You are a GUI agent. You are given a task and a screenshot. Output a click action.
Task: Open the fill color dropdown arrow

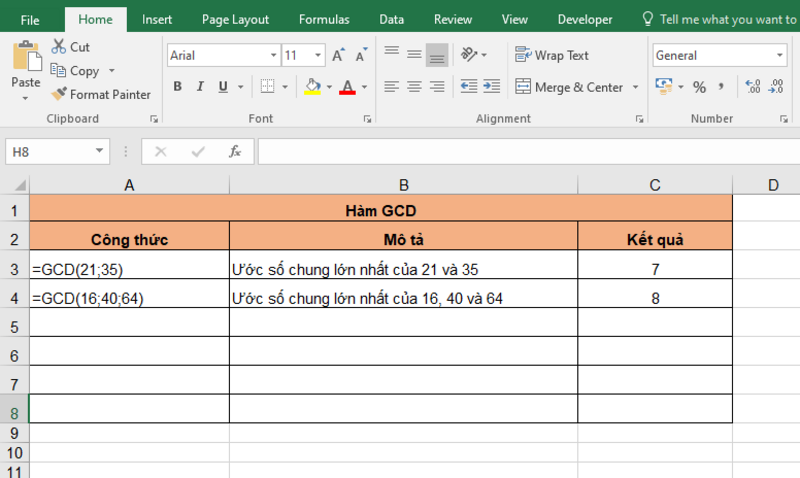(329, 87)
